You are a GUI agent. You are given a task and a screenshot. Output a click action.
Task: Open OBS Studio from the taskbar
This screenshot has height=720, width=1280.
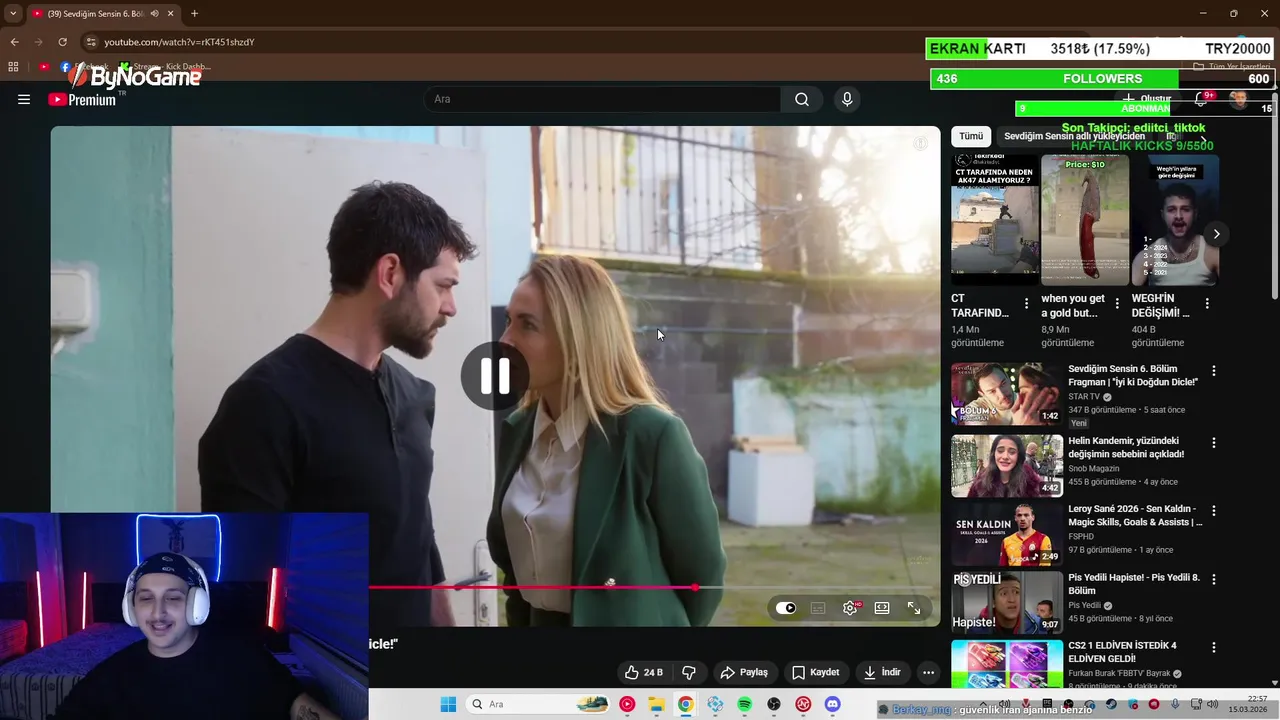point(774,704)
